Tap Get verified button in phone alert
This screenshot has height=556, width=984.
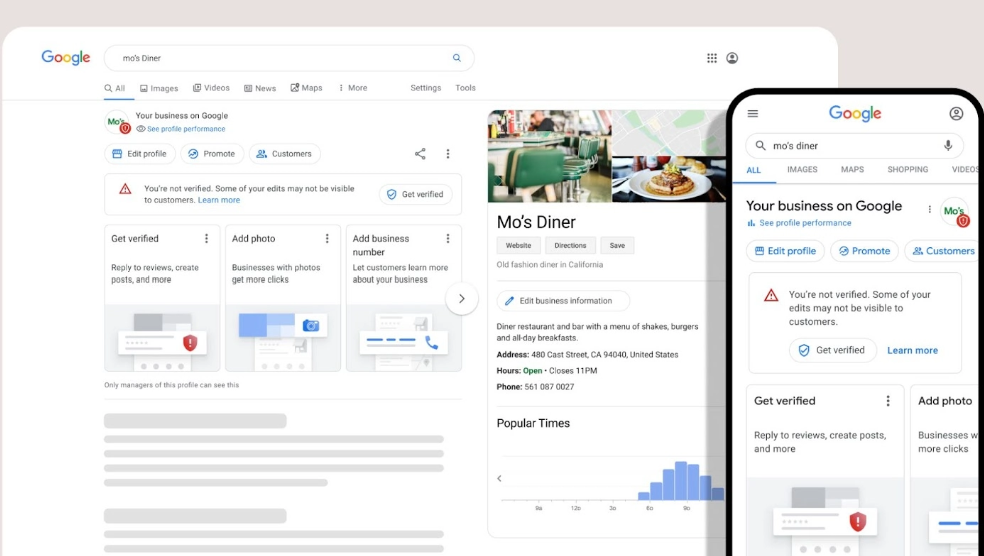pyautogui.click(x=832, y=350)
